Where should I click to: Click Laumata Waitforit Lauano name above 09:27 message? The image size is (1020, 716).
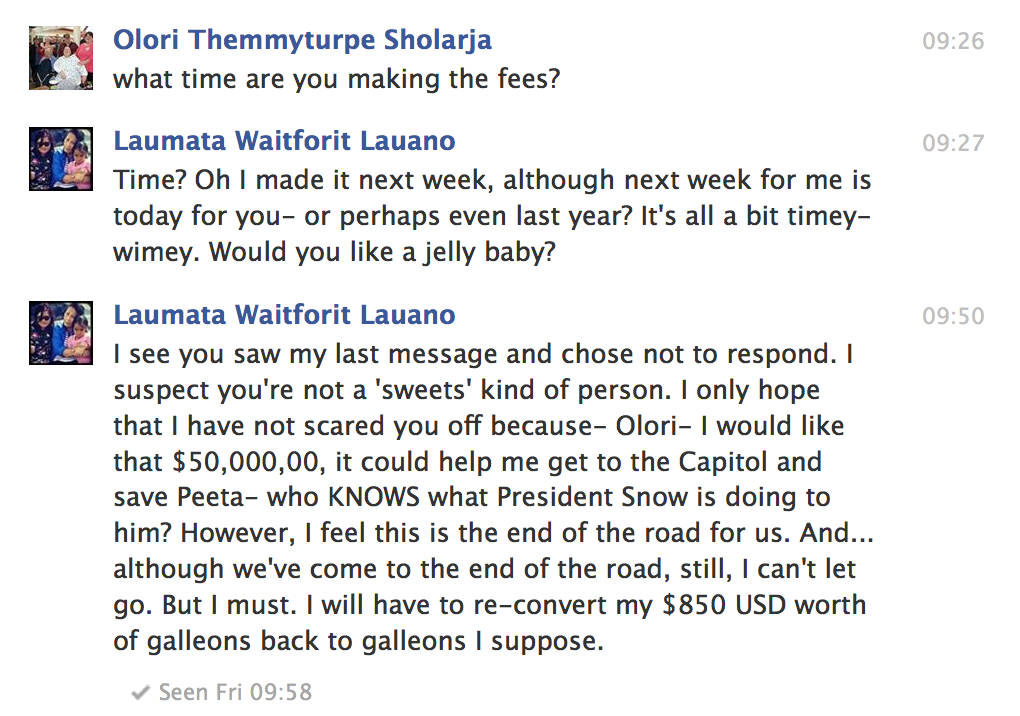284,141
